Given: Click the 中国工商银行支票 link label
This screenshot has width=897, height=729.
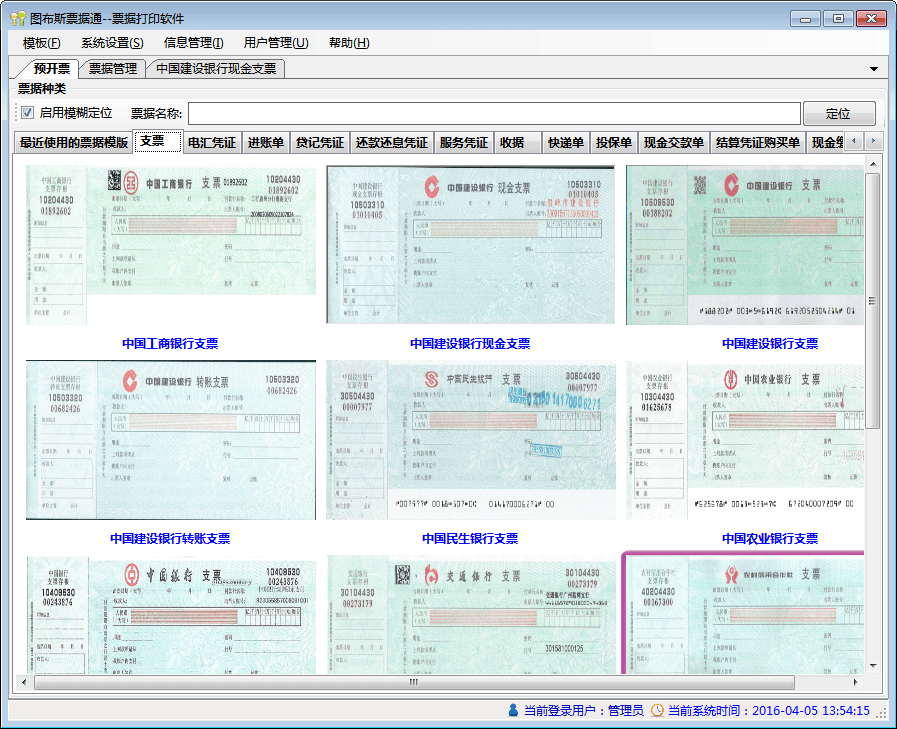Looking at the screenshot, I should pyautogui.click(x=170, y=343).
